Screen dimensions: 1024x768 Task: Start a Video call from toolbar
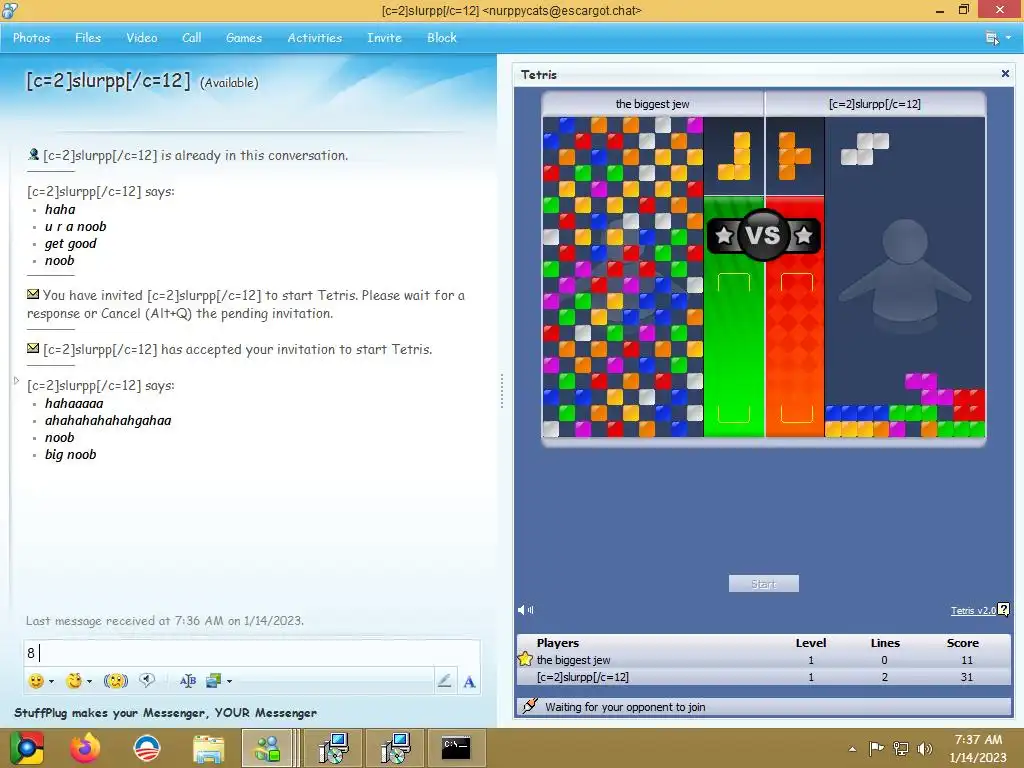[x=142, y=38]
